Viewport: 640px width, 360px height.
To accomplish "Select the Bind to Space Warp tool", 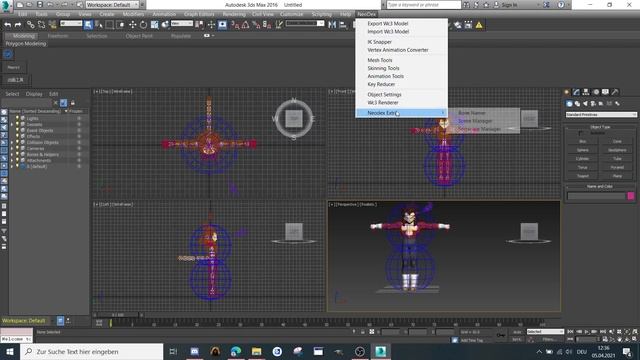I will coord(52,25).
